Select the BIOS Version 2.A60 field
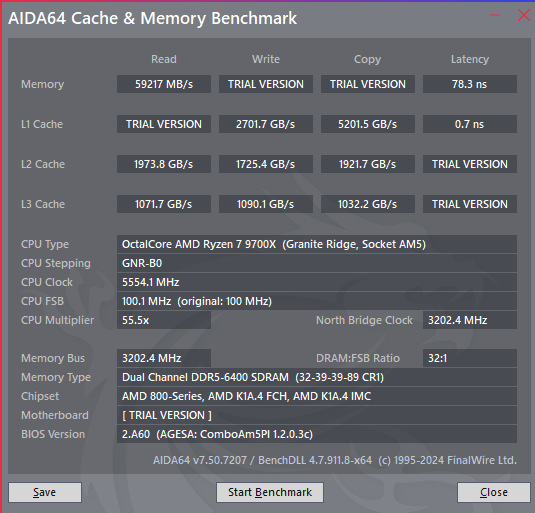 click(x=317, y=434)
